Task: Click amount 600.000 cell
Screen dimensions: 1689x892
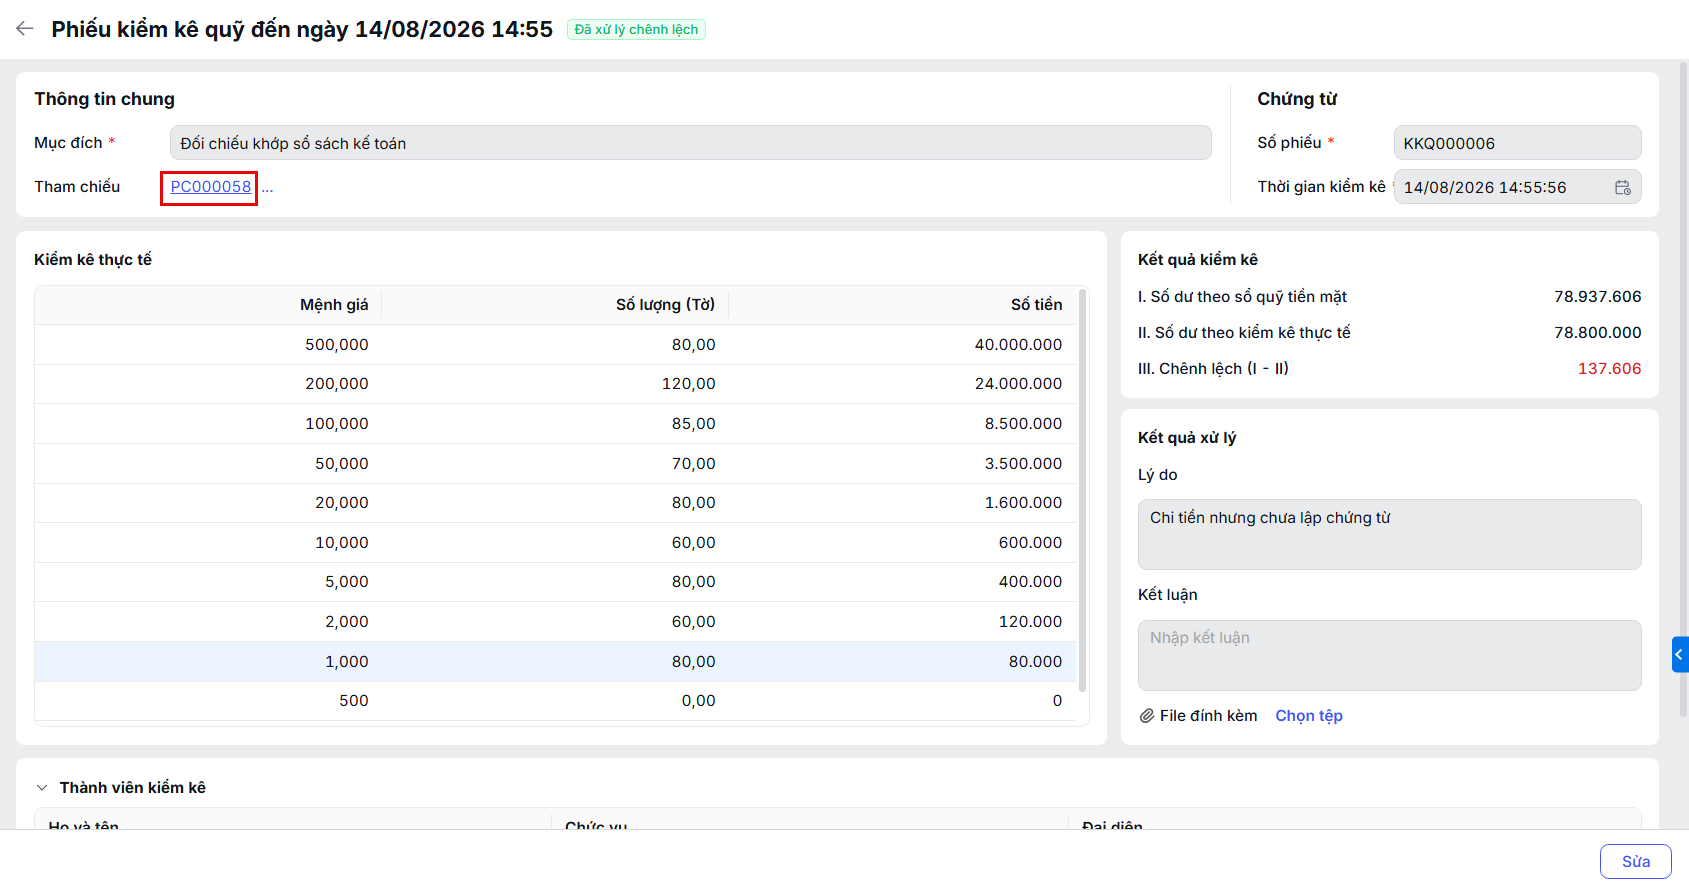Action: [1030, 543]
